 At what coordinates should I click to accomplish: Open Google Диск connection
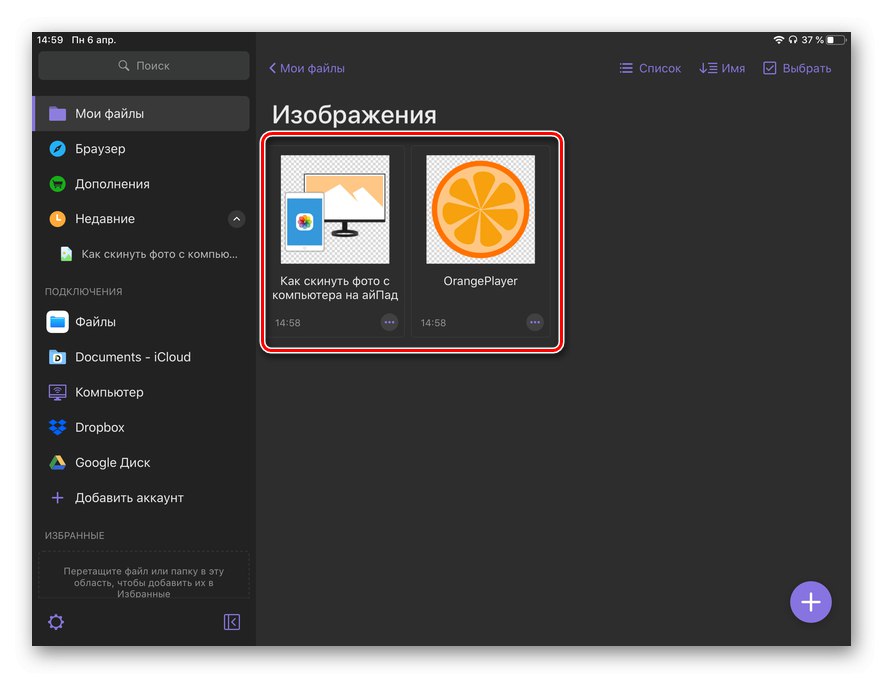tap(112, 463)
